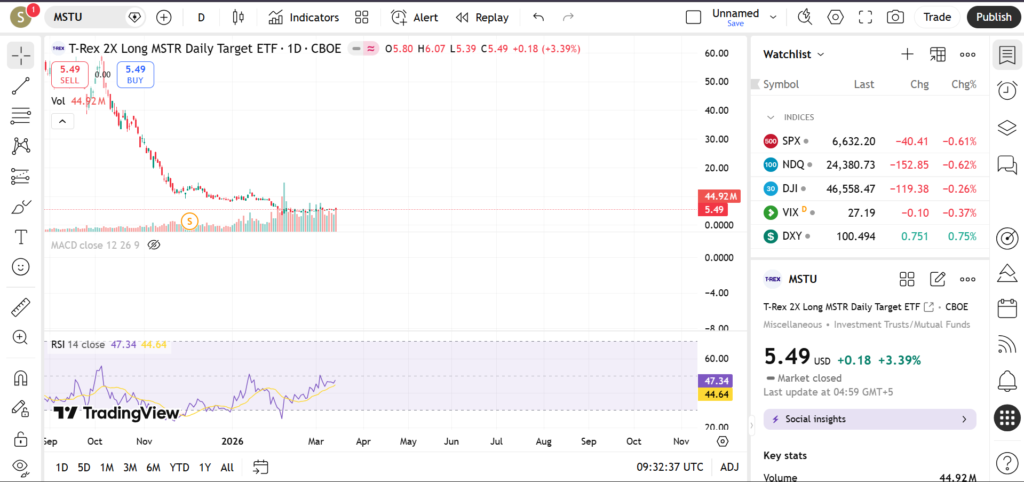
Task: Click the Take Snapshot camera icon
Action: (895, 17)
